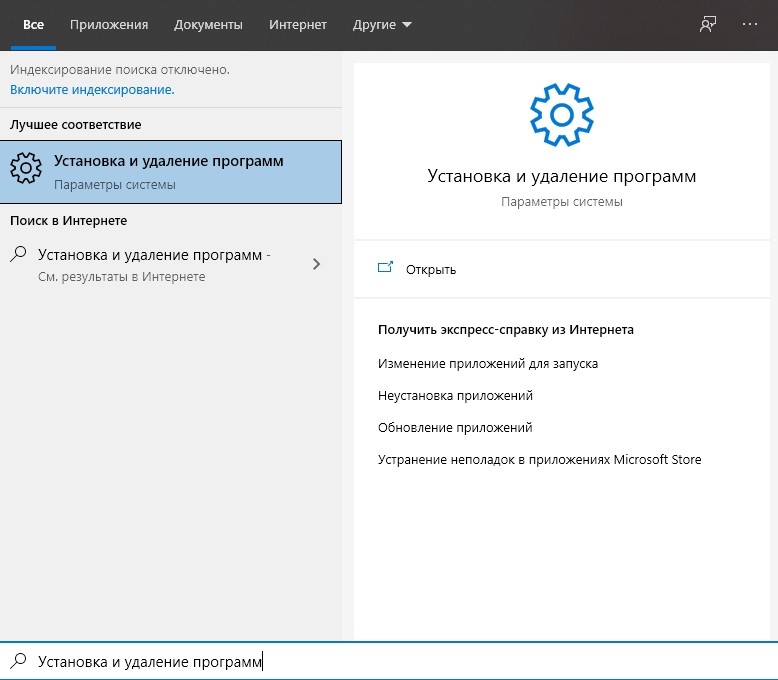
Task: Open the Изменение приложений для запуска help link
Action: (x=488, y=363)
